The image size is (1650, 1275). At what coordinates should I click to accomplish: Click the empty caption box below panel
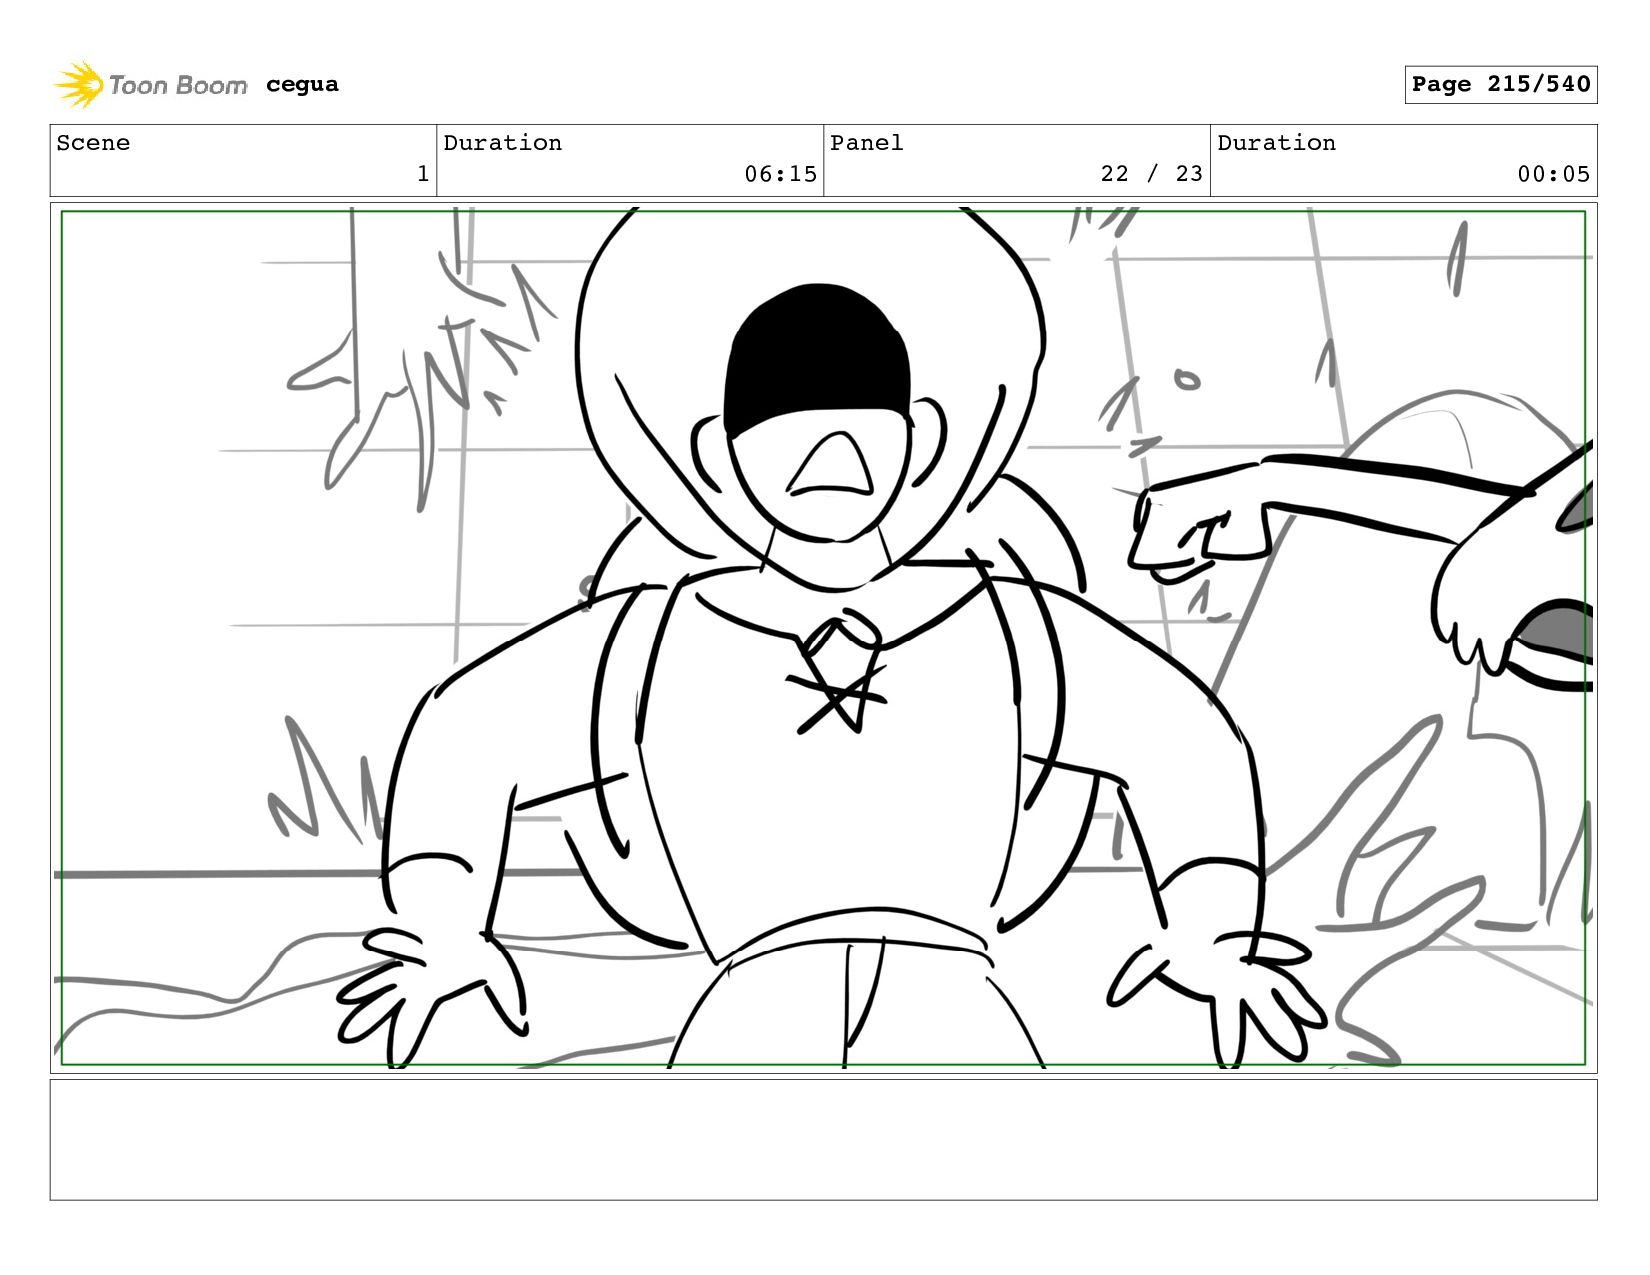(x=823, y=1139)
